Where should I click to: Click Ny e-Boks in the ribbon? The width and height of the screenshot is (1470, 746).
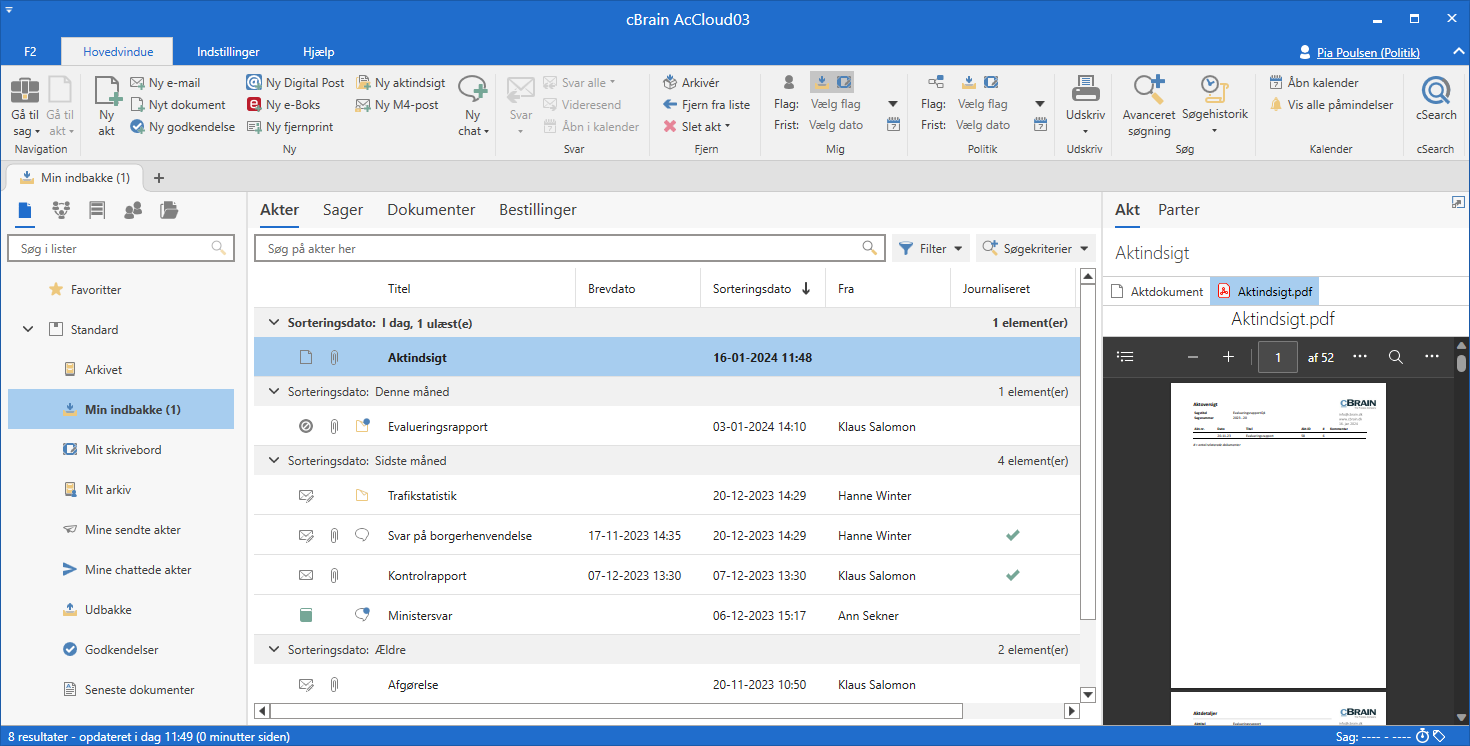tap(284, 105)
